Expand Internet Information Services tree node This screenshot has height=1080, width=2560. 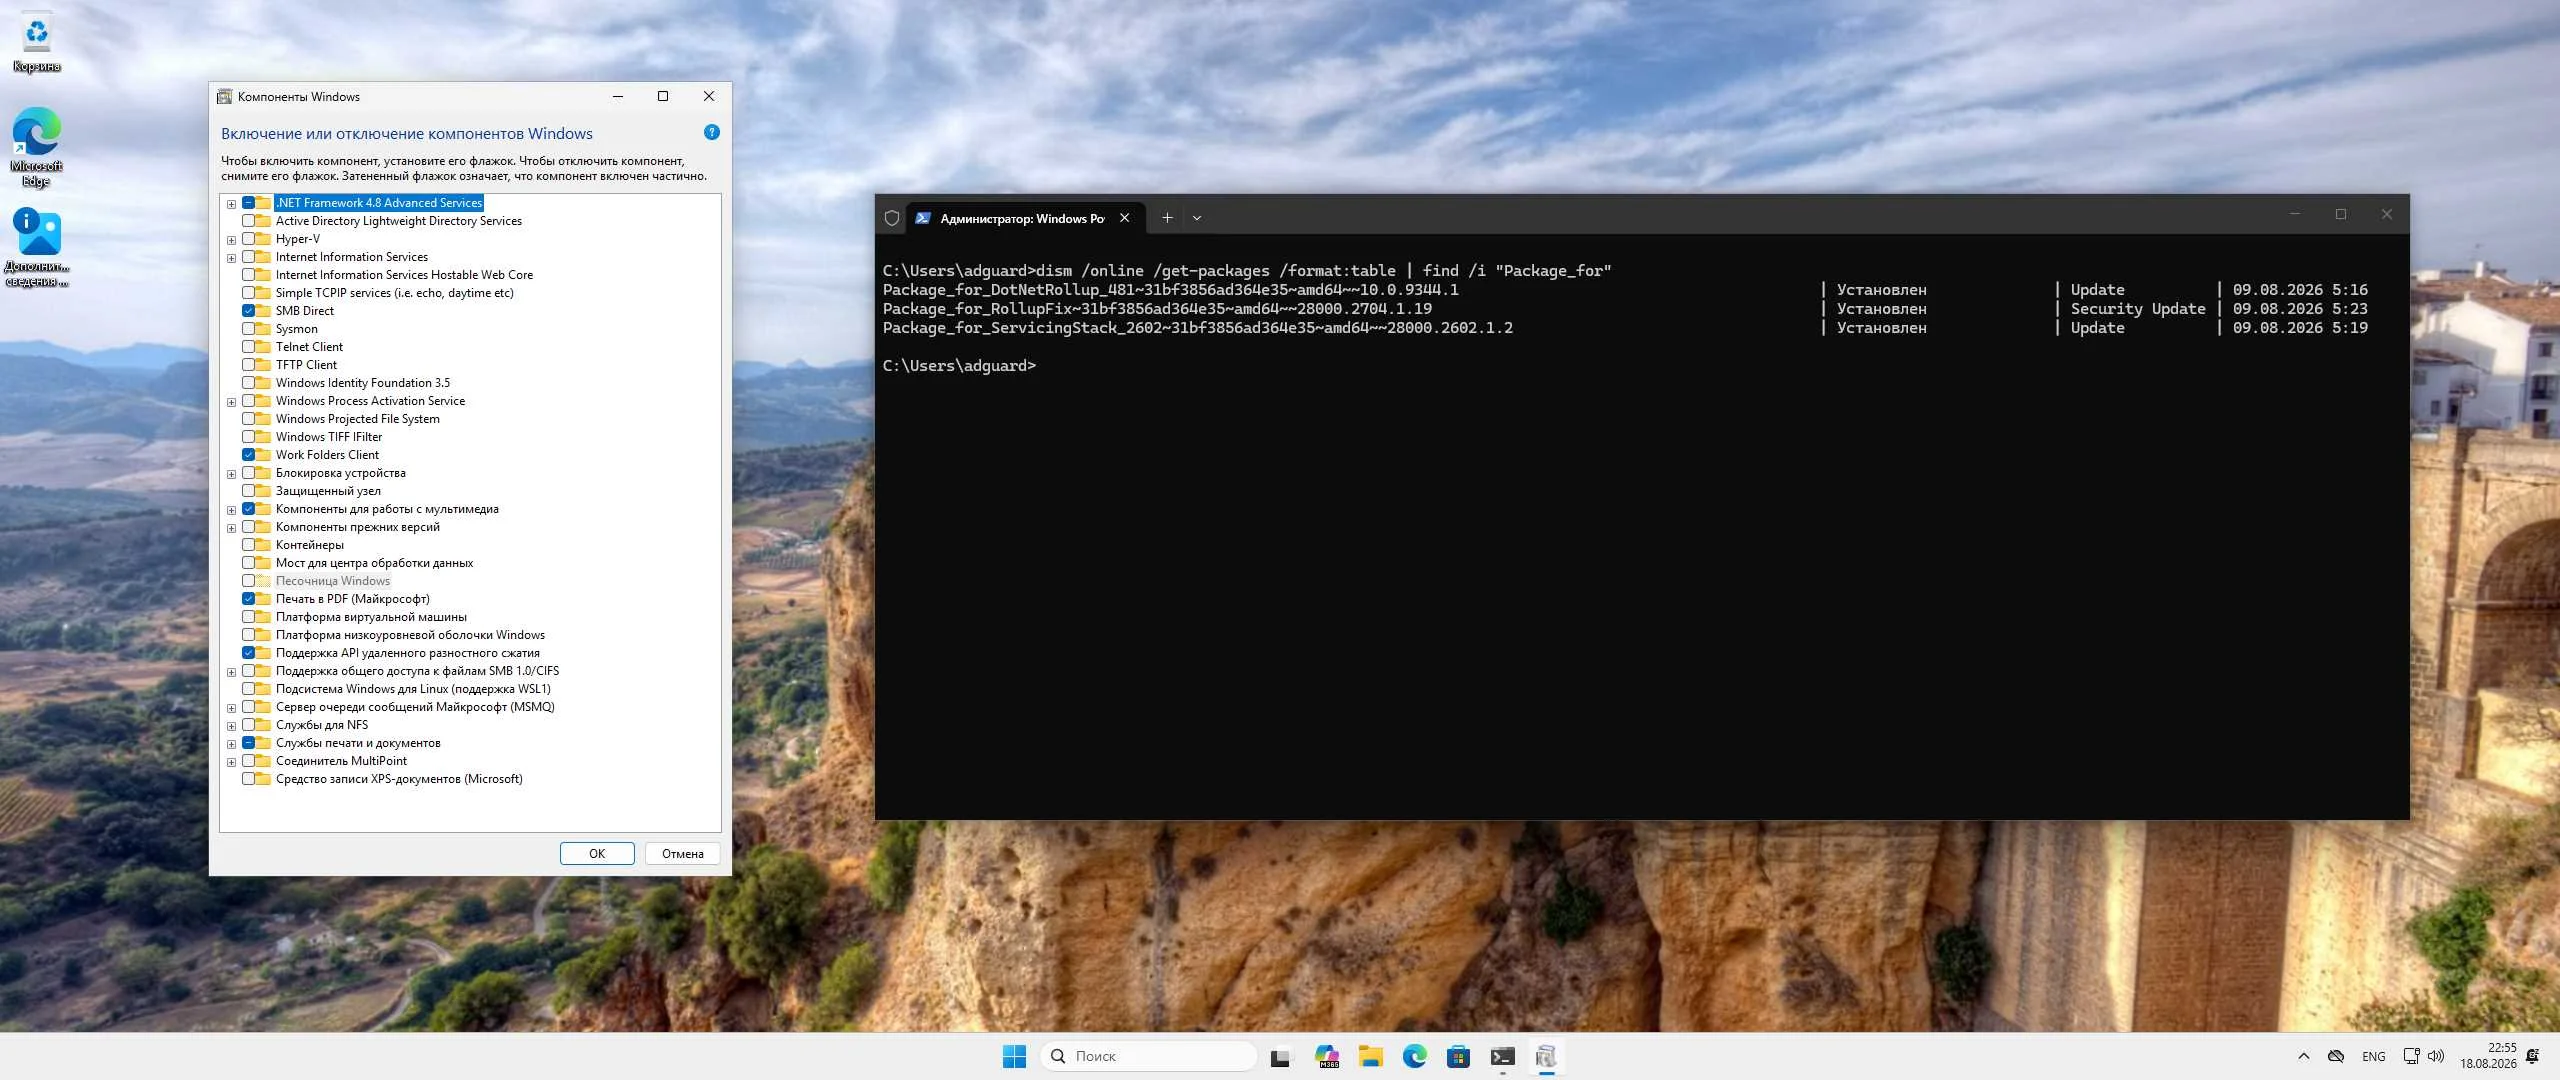(232, 258)
